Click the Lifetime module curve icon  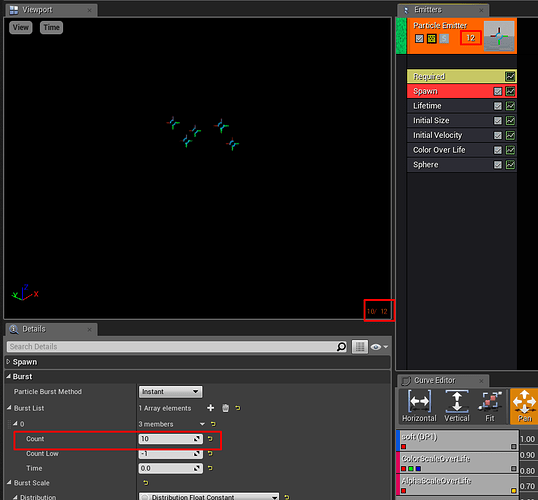[x=510, y=106]
